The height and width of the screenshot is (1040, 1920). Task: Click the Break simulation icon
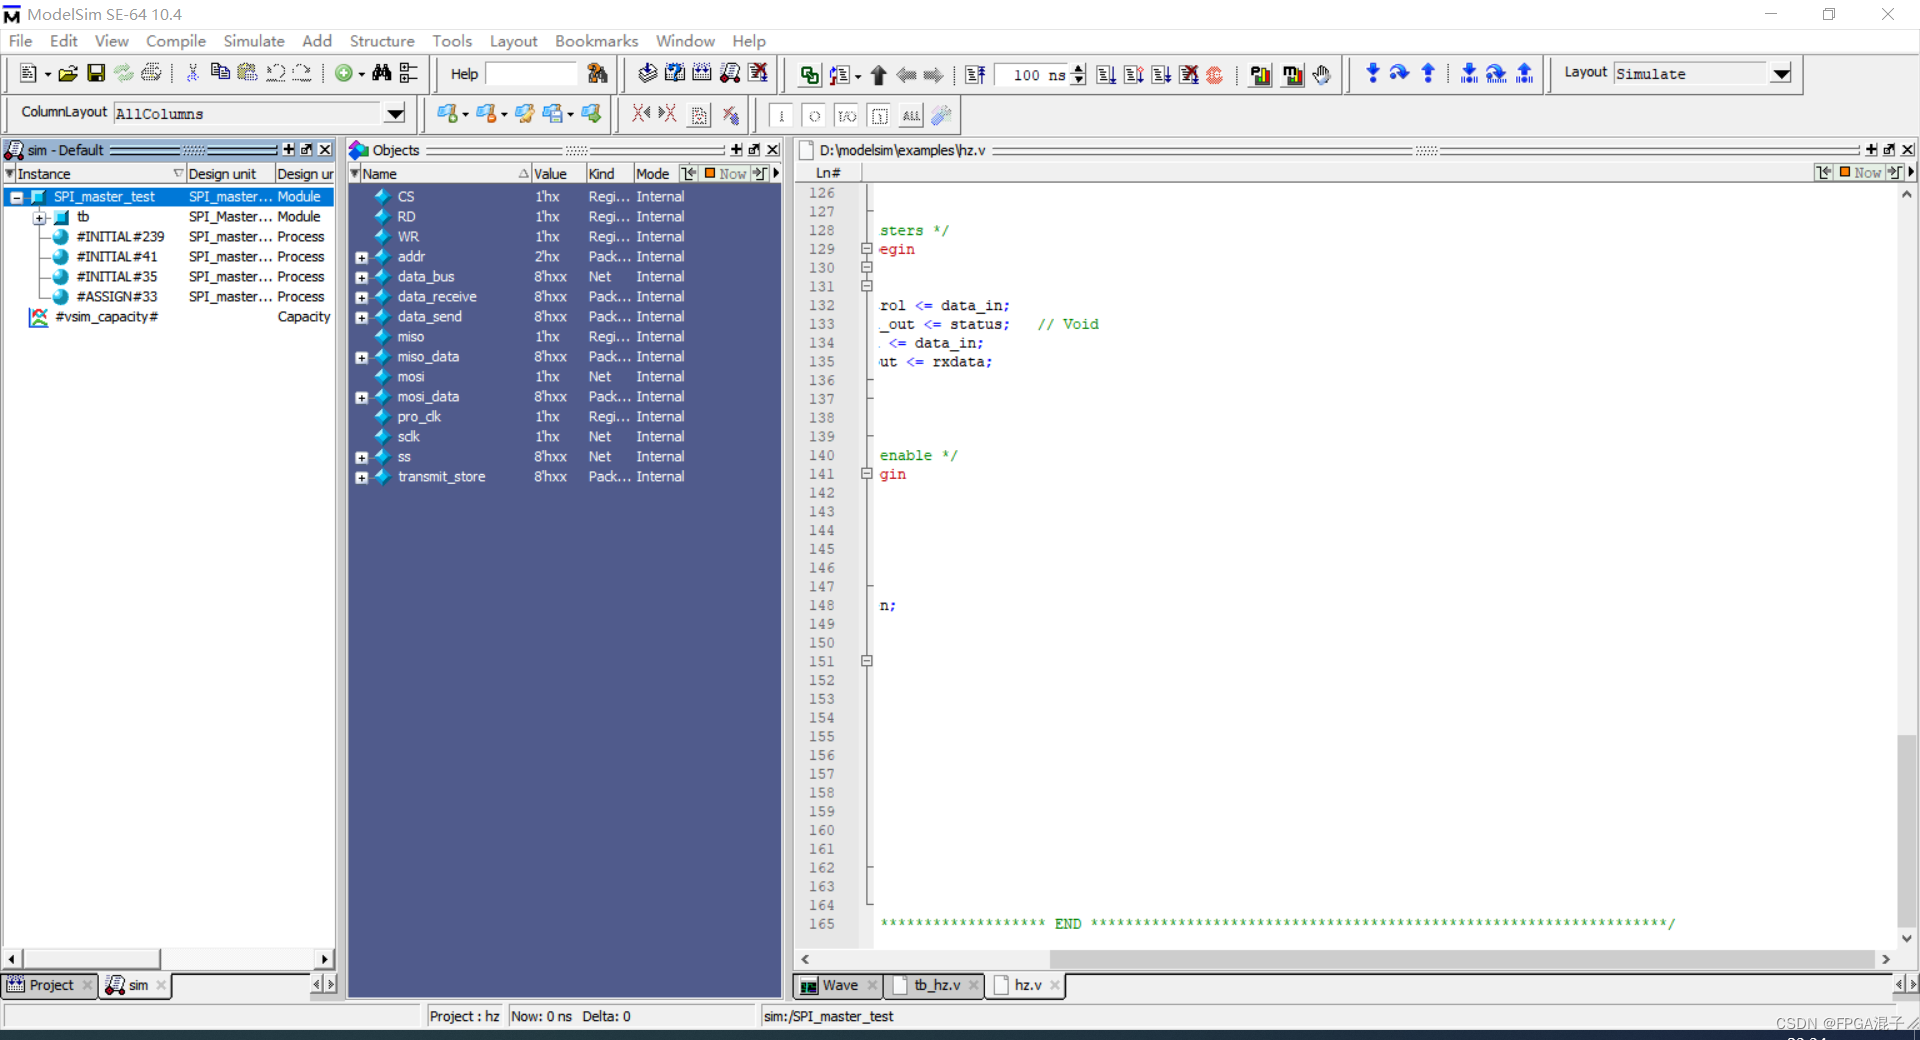point(1189,75)
